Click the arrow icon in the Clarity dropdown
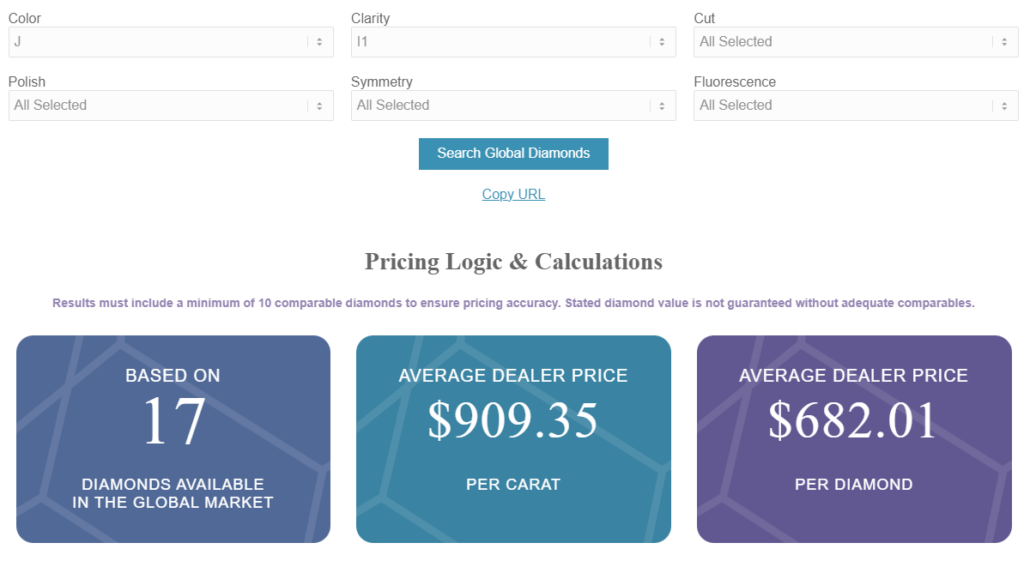The image size is (1030, 561). (x=661, y=42)
